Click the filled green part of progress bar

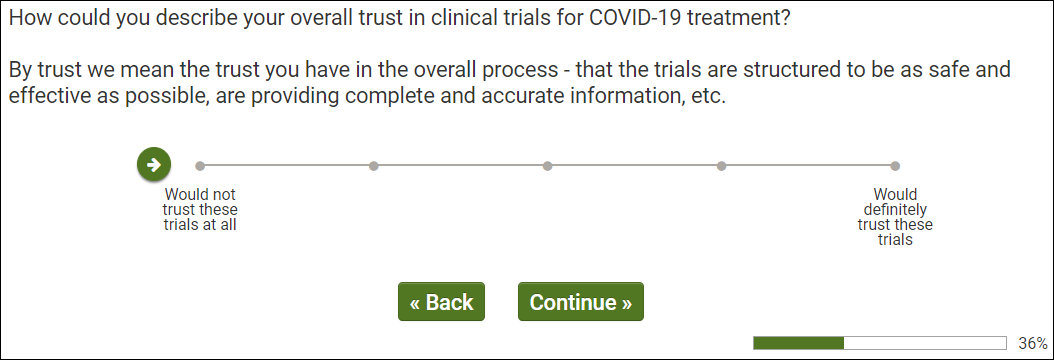pos(799,343)
